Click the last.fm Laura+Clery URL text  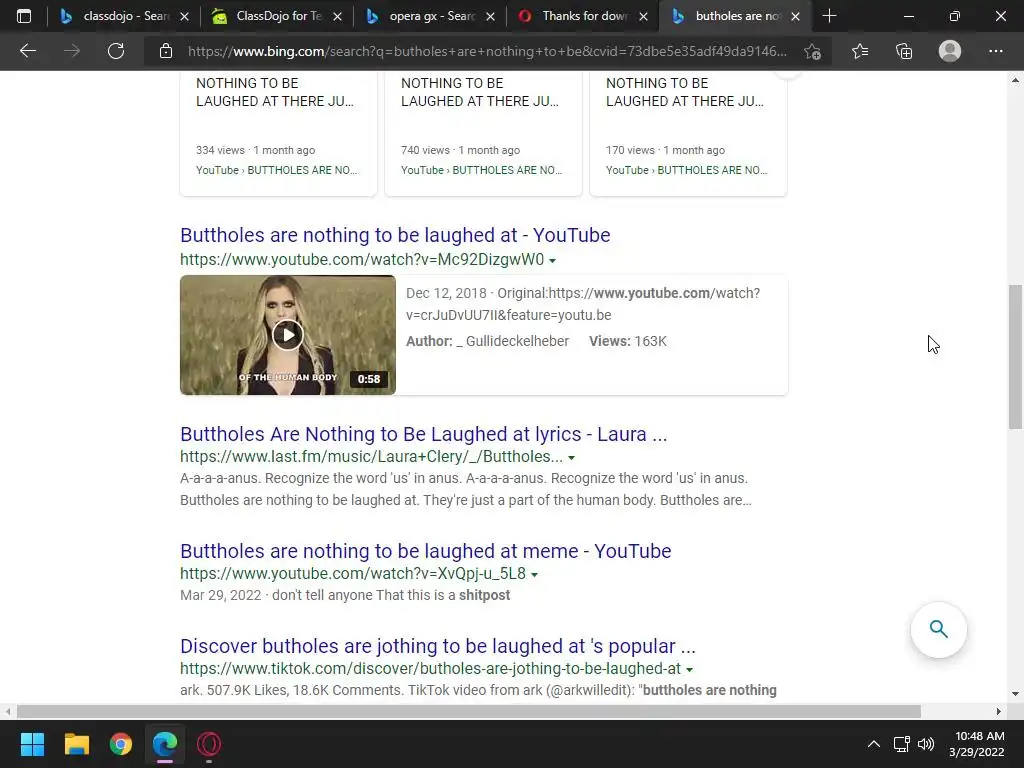[x=371, y=456]
